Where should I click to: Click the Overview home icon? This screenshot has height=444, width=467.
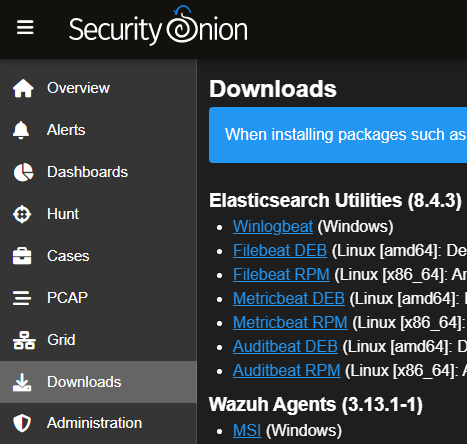tap(23, 88)
